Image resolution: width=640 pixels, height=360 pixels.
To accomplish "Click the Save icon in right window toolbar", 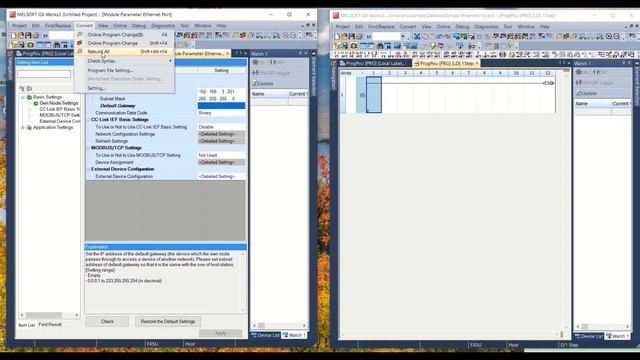I will [351, 36].
